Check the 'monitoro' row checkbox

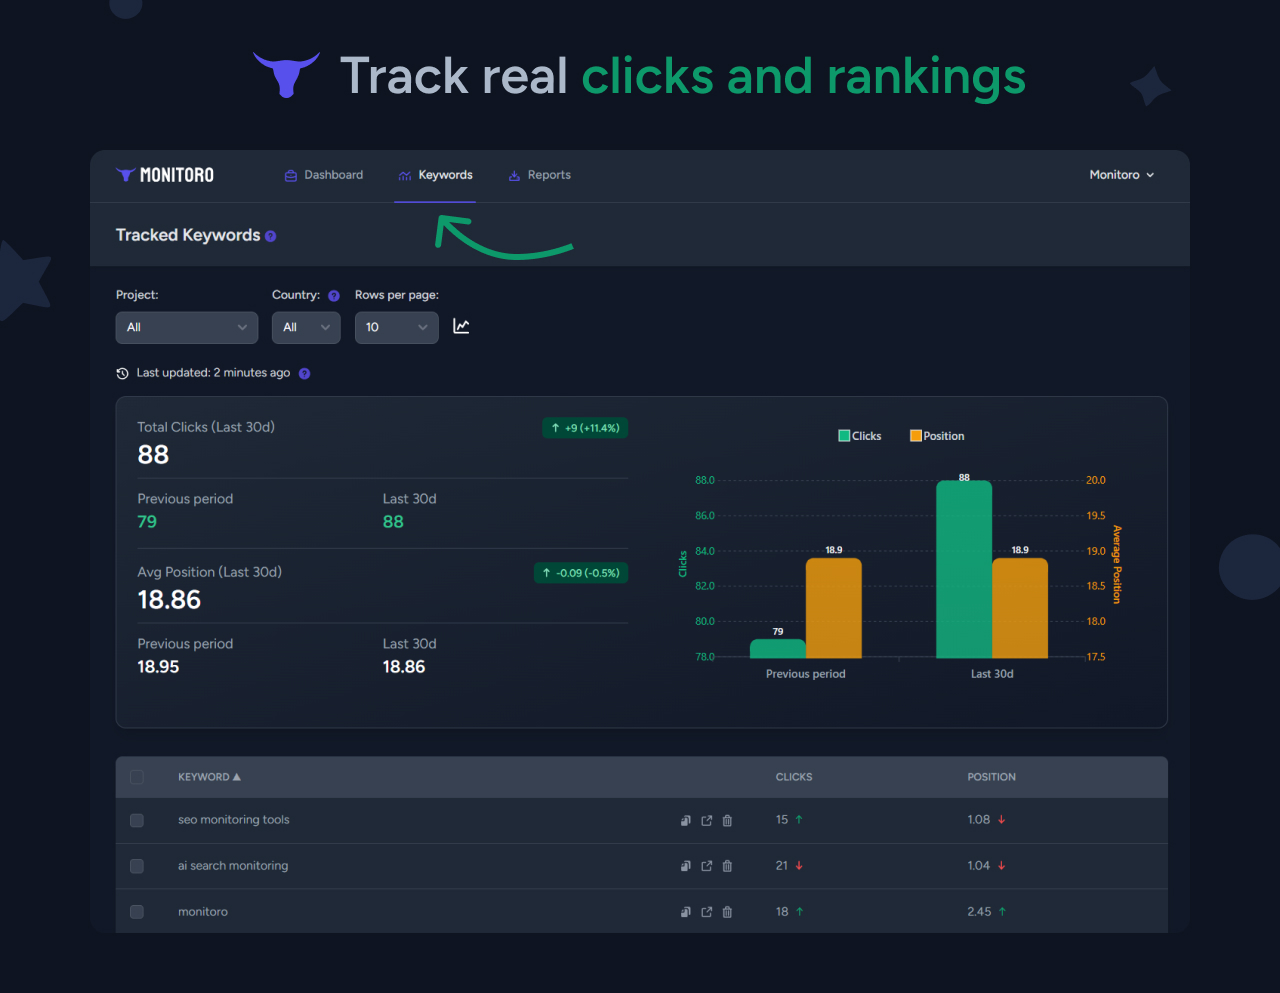[137, 912]
